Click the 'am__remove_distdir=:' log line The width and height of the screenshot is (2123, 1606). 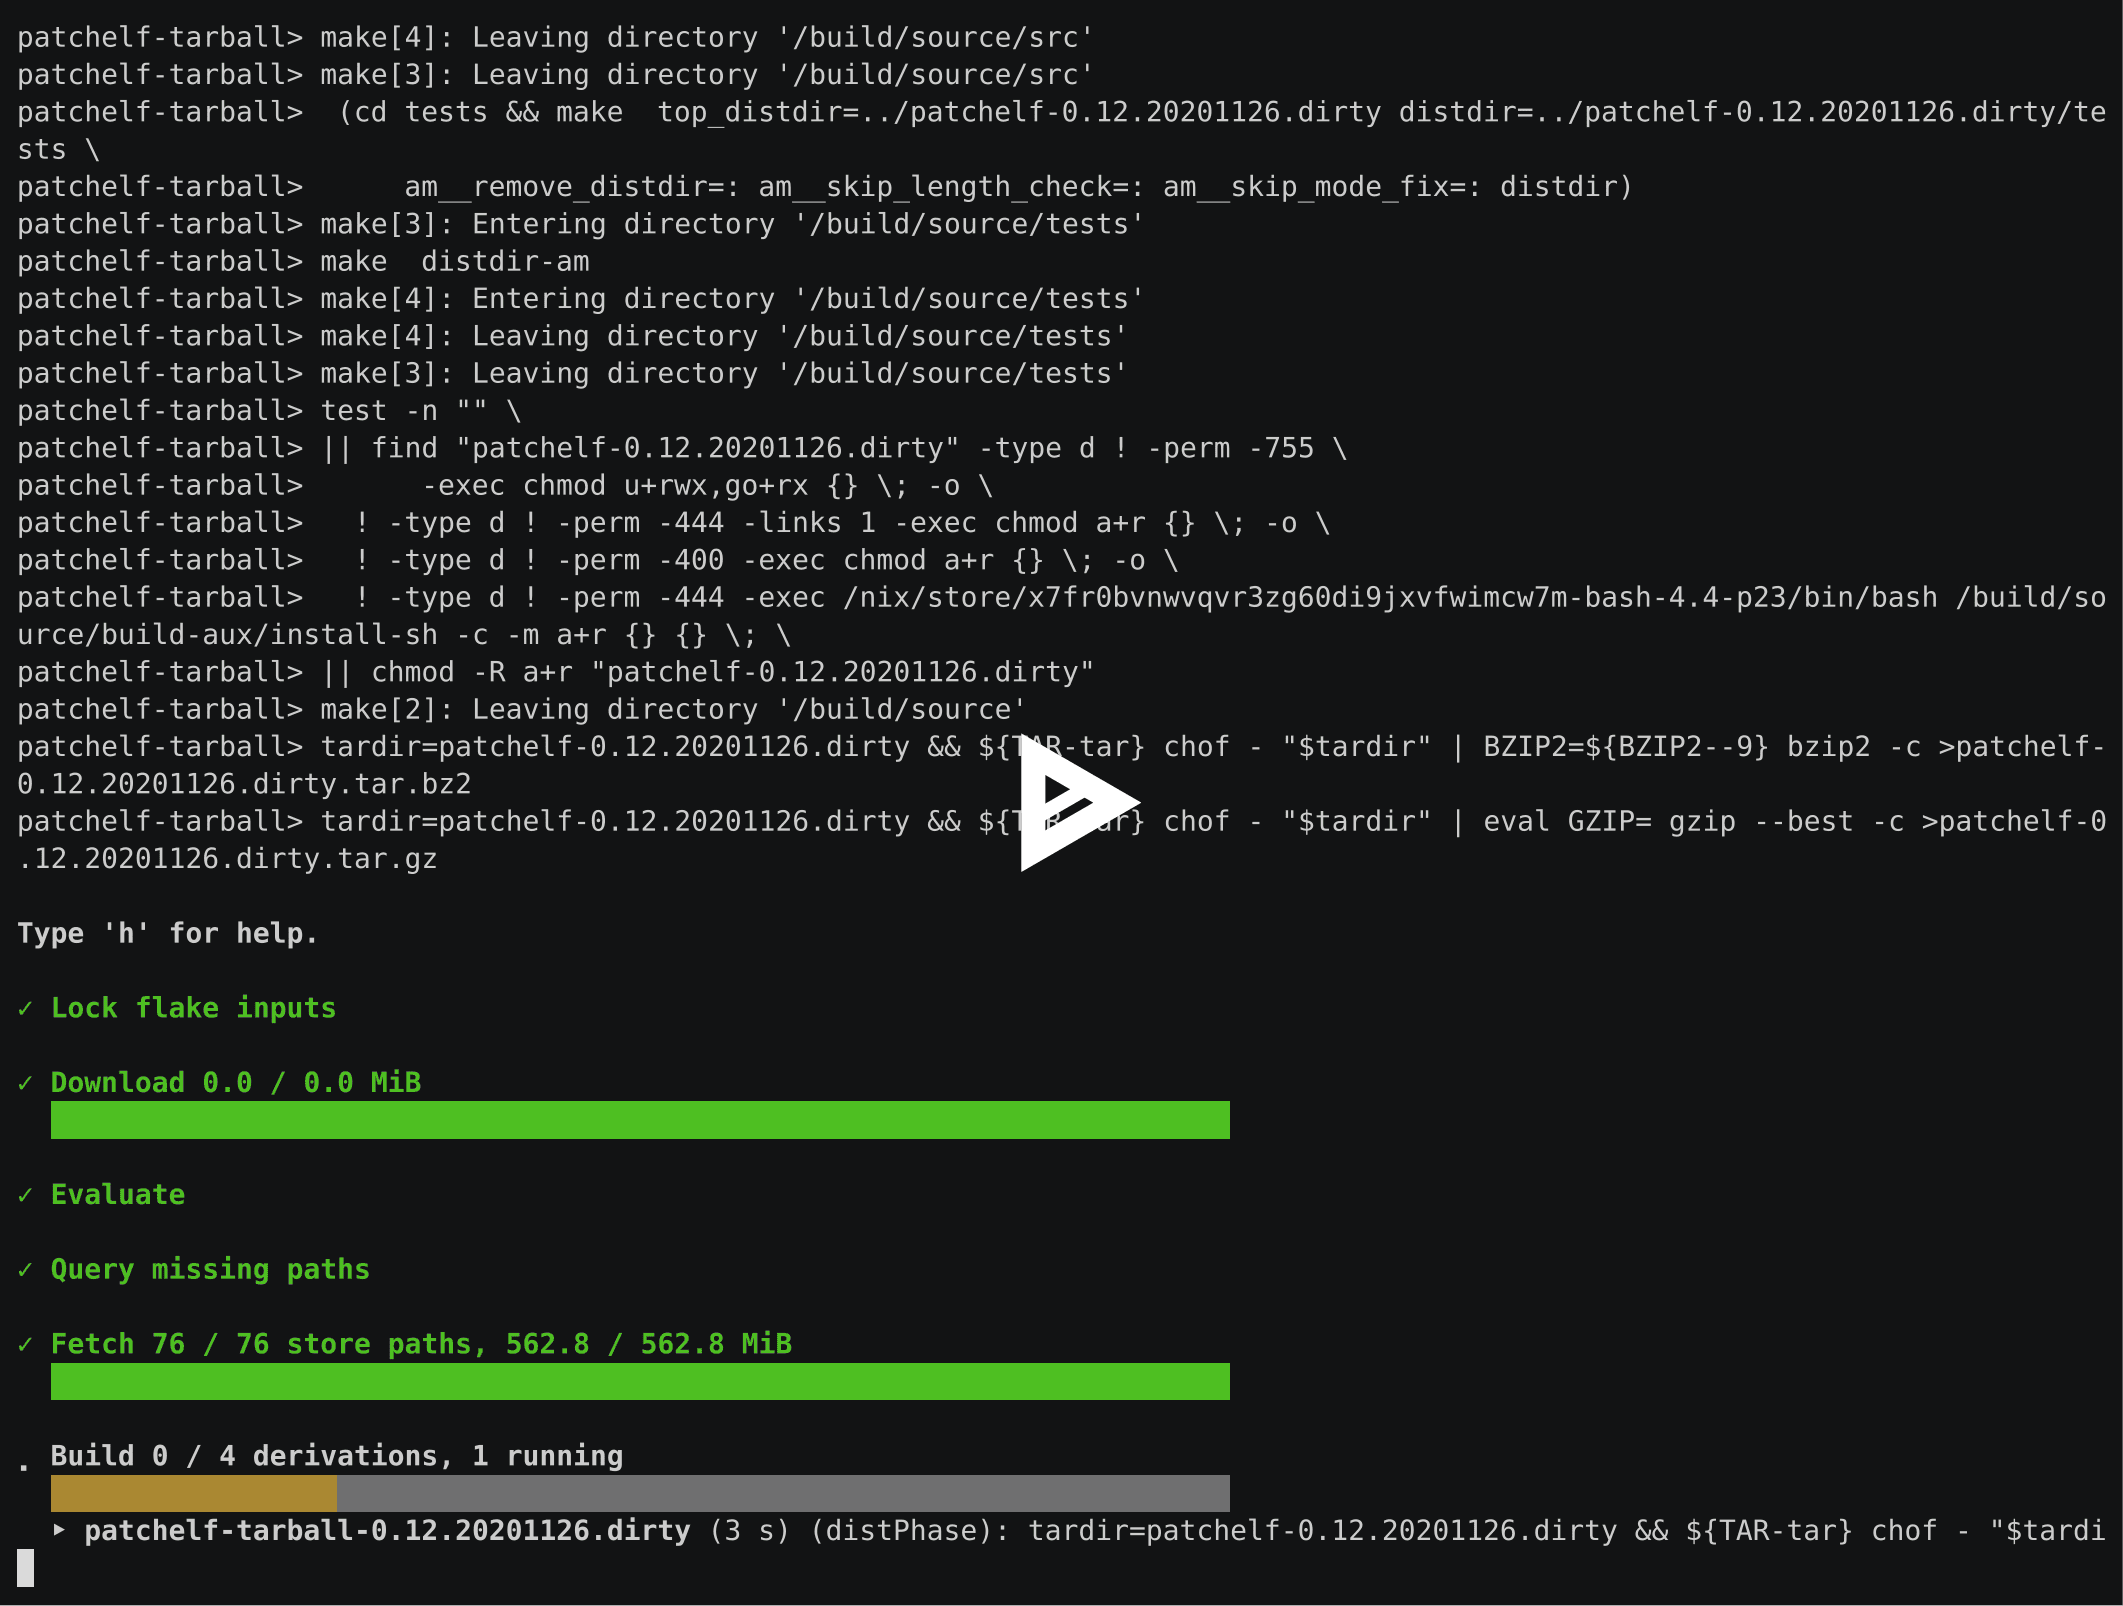click(825, 187)
